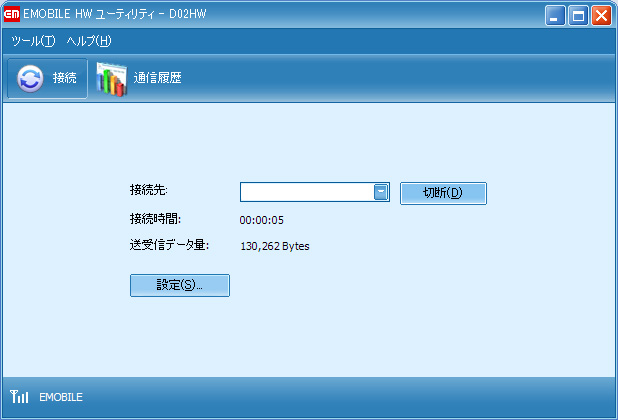Click inside the 接続先 combo box field

pyautogui.click(x=315, y=192)
